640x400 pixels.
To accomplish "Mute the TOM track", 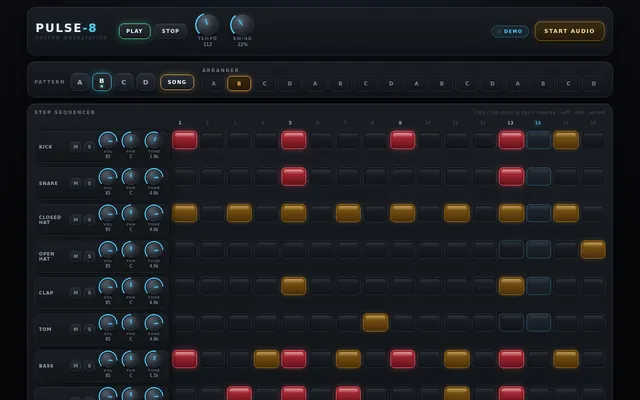I will (76, 329).
